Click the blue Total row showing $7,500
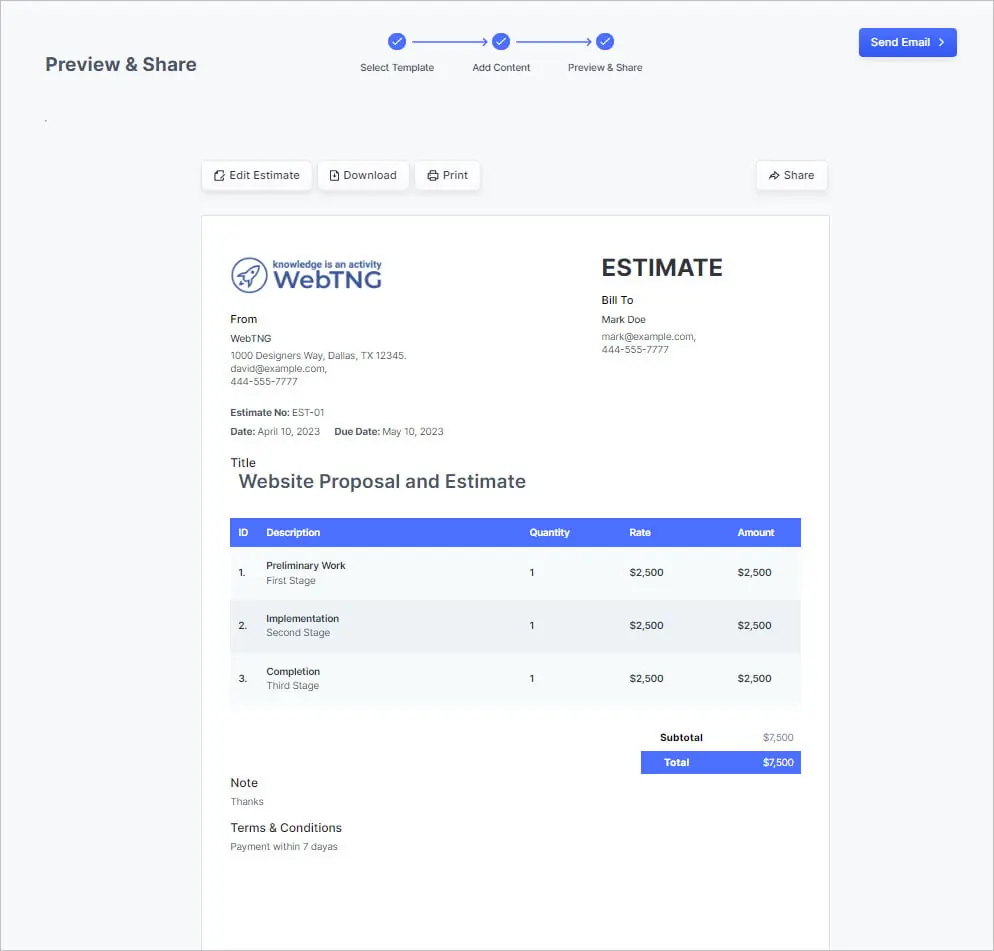This screenshot has height=951, width=994. point(720,762)
